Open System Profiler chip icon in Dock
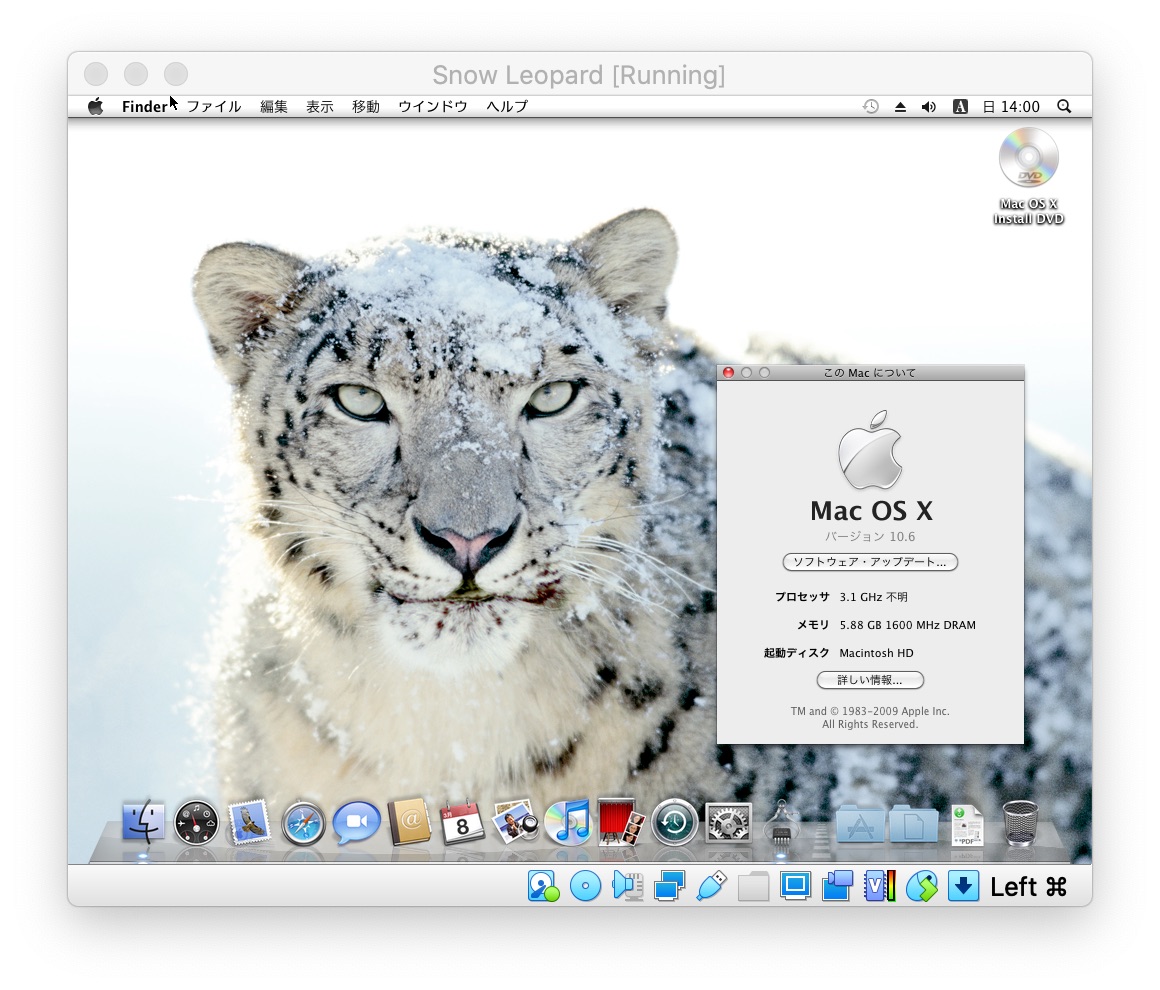Image resolution: width=1160 pixels, height=990 pixels. point(781,823)
